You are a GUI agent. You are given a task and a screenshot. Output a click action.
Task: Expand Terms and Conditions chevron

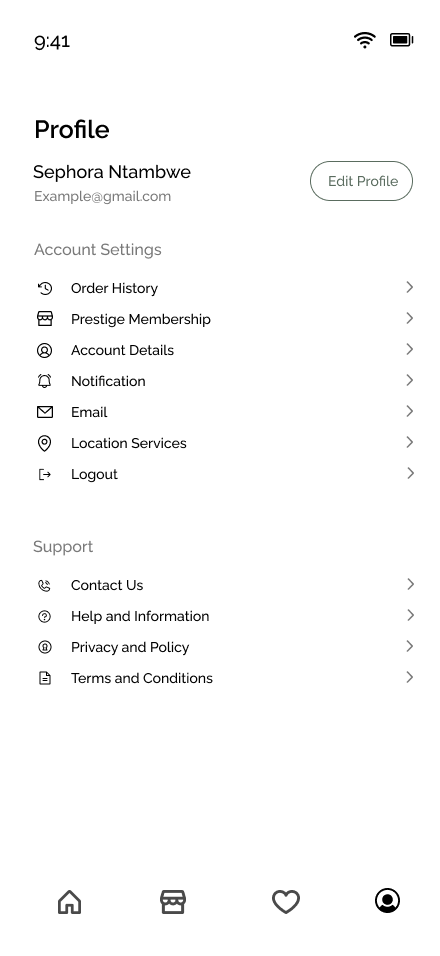(x=410, y=677)
